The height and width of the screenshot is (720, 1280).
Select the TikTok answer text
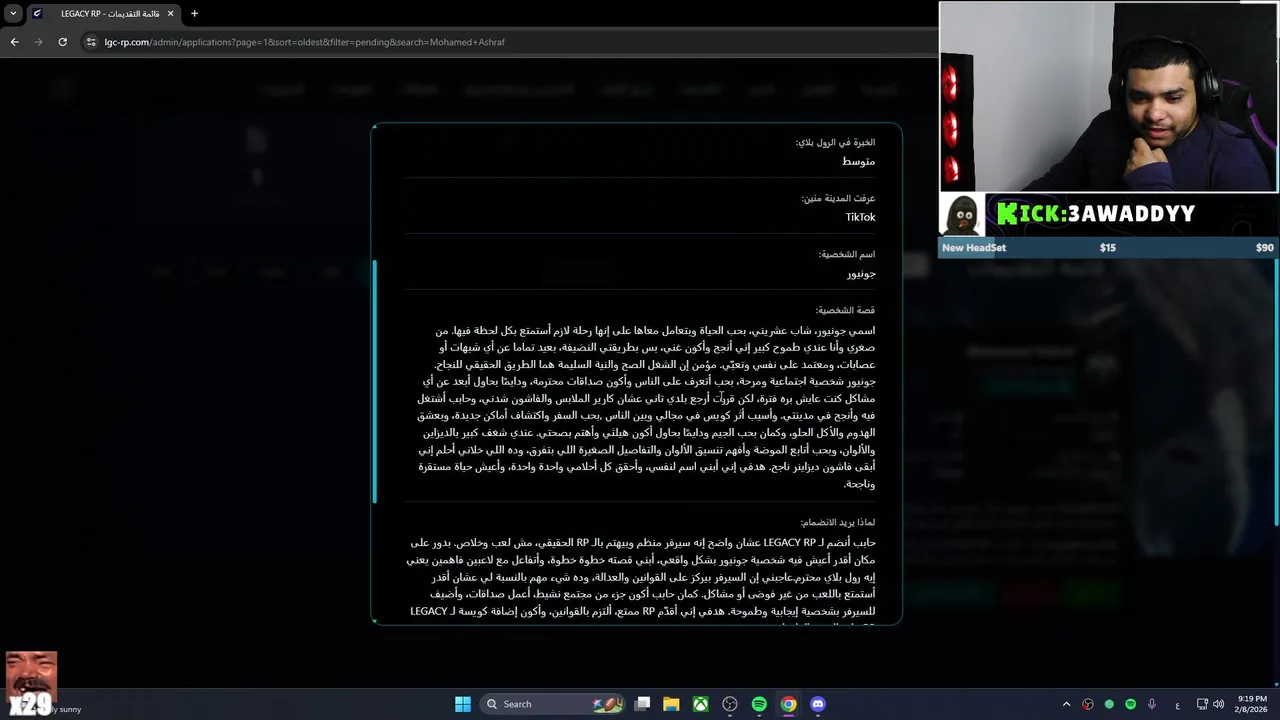860,217
